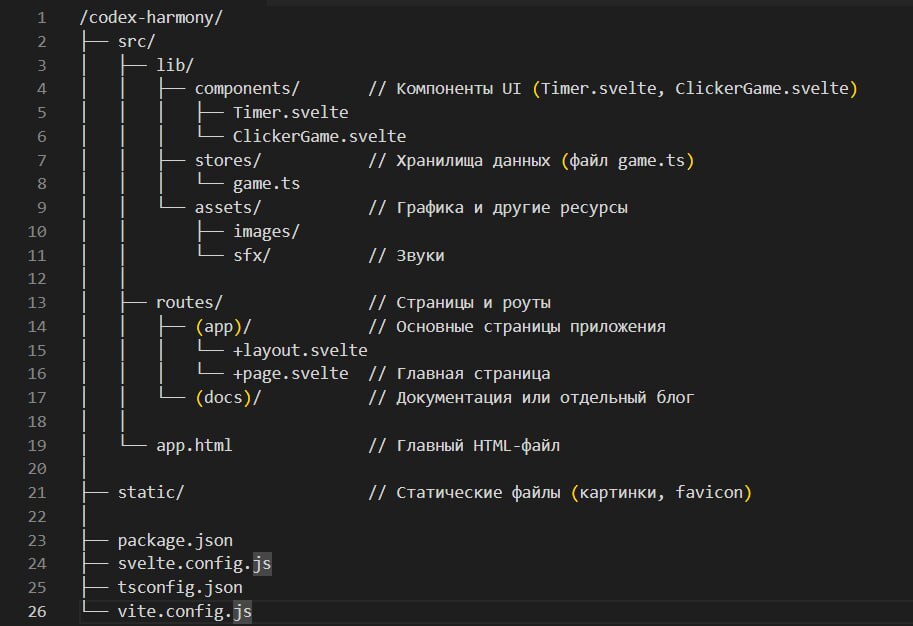Click app.html file name on line 19
The height and width of the screenshot is (626, 913).
click(194, 445)
